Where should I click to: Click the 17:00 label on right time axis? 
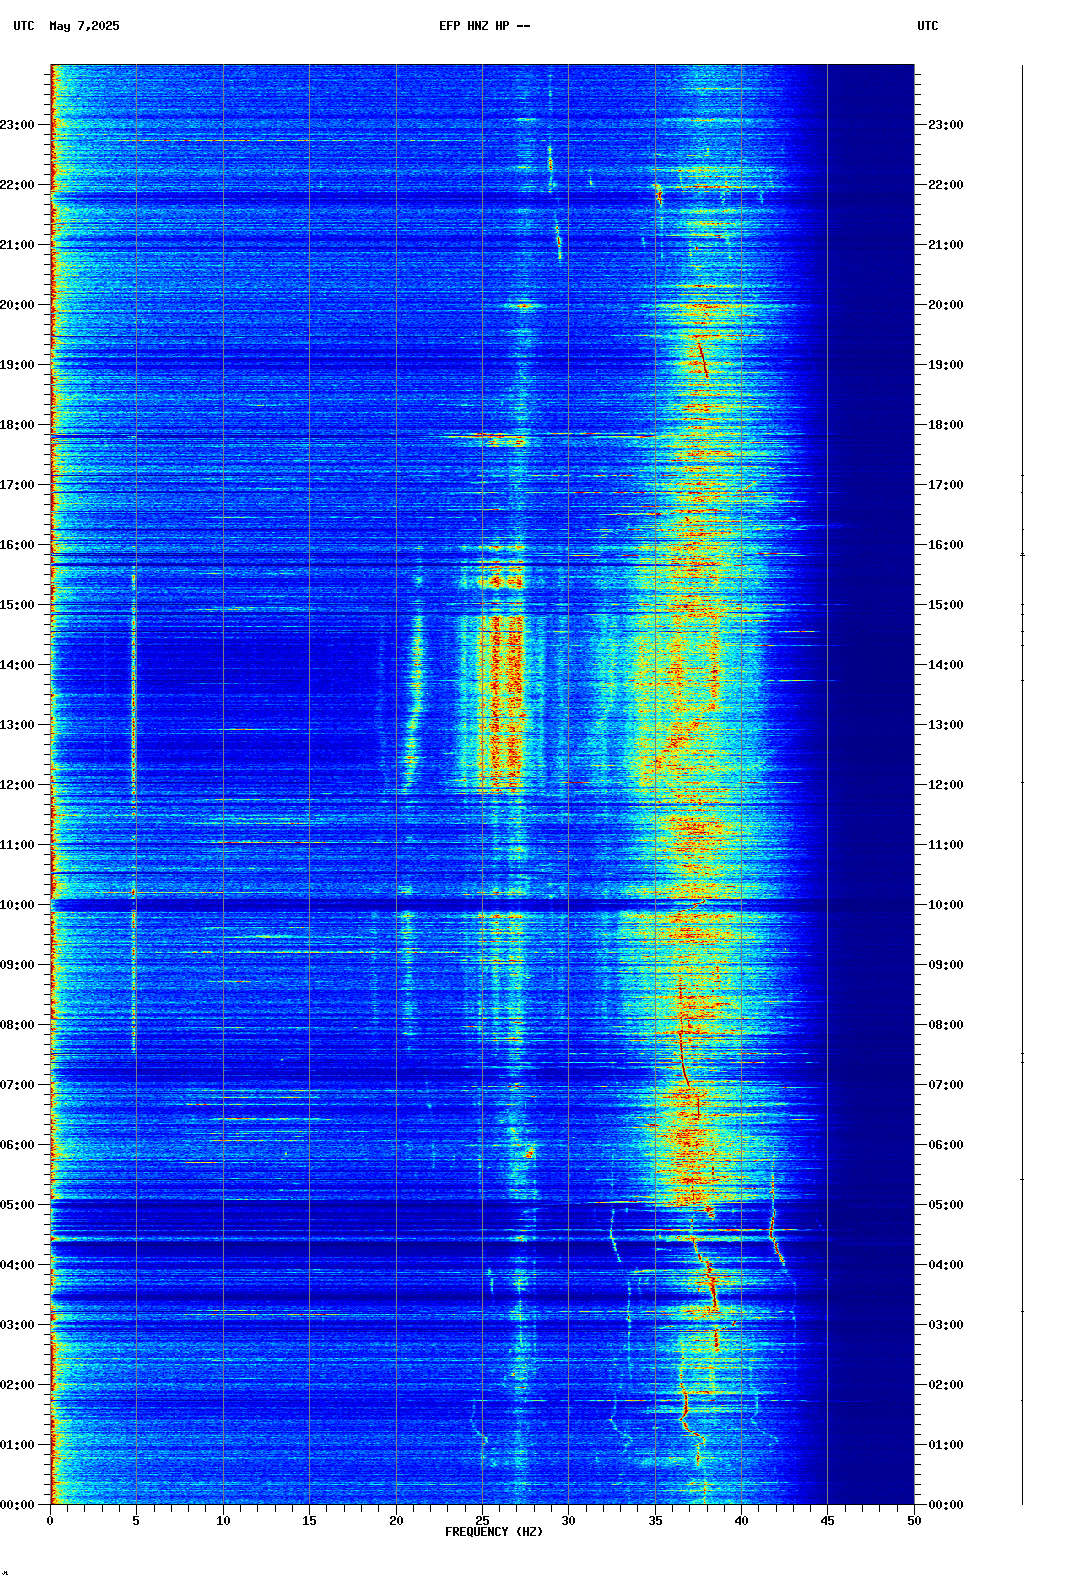tap(946, 485)
